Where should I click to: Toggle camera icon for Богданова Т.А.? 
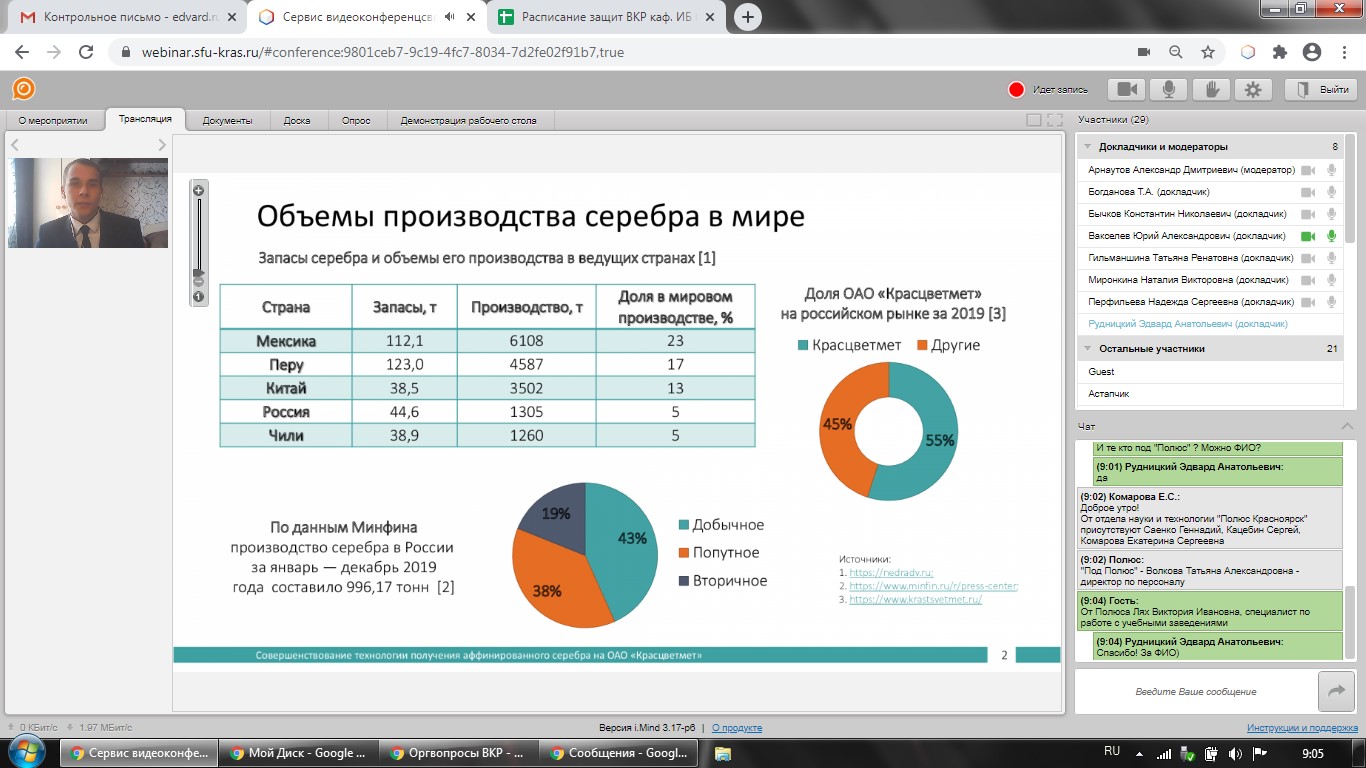coord(1308,192)
